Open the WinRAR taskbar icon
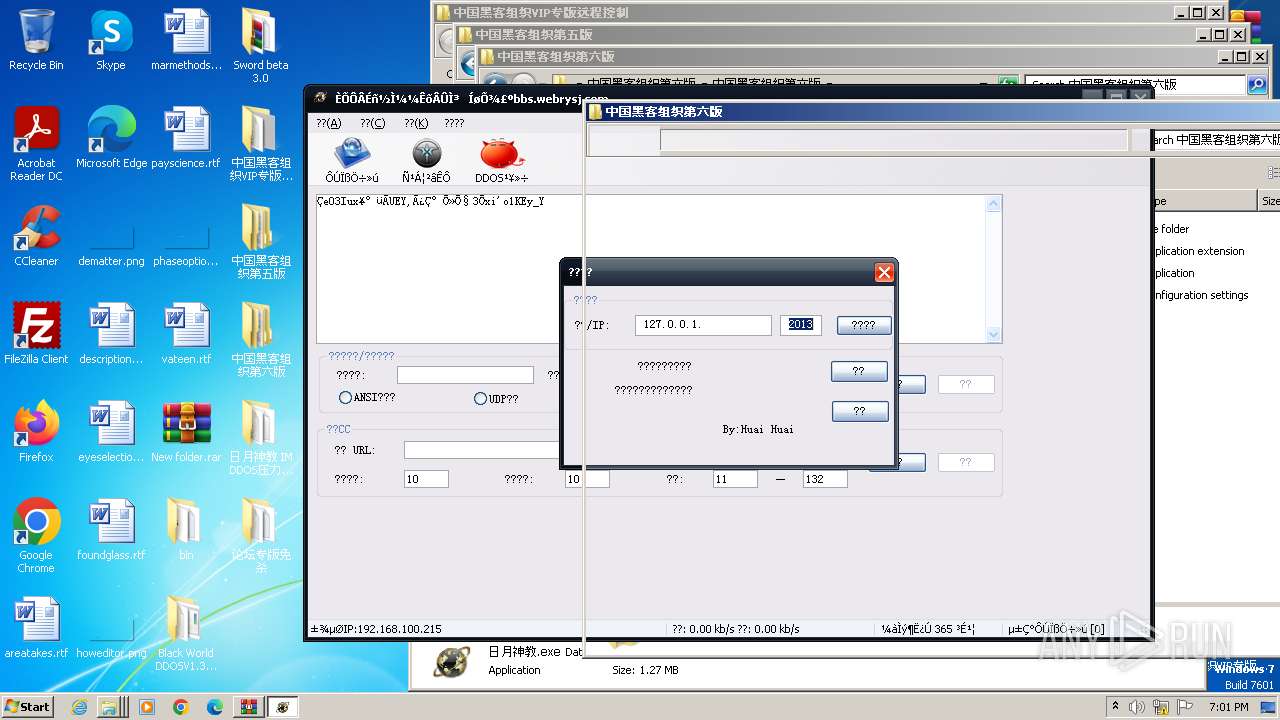Viewport: 1280px width, 720px height. [x=248, y=707]
